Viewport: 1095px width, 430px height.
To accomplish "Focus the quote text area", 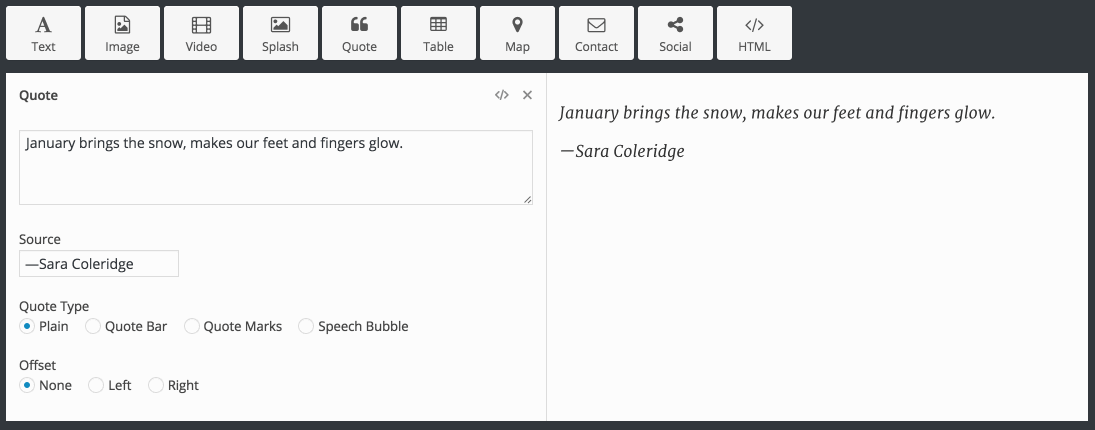I will (x=276, y=168).
